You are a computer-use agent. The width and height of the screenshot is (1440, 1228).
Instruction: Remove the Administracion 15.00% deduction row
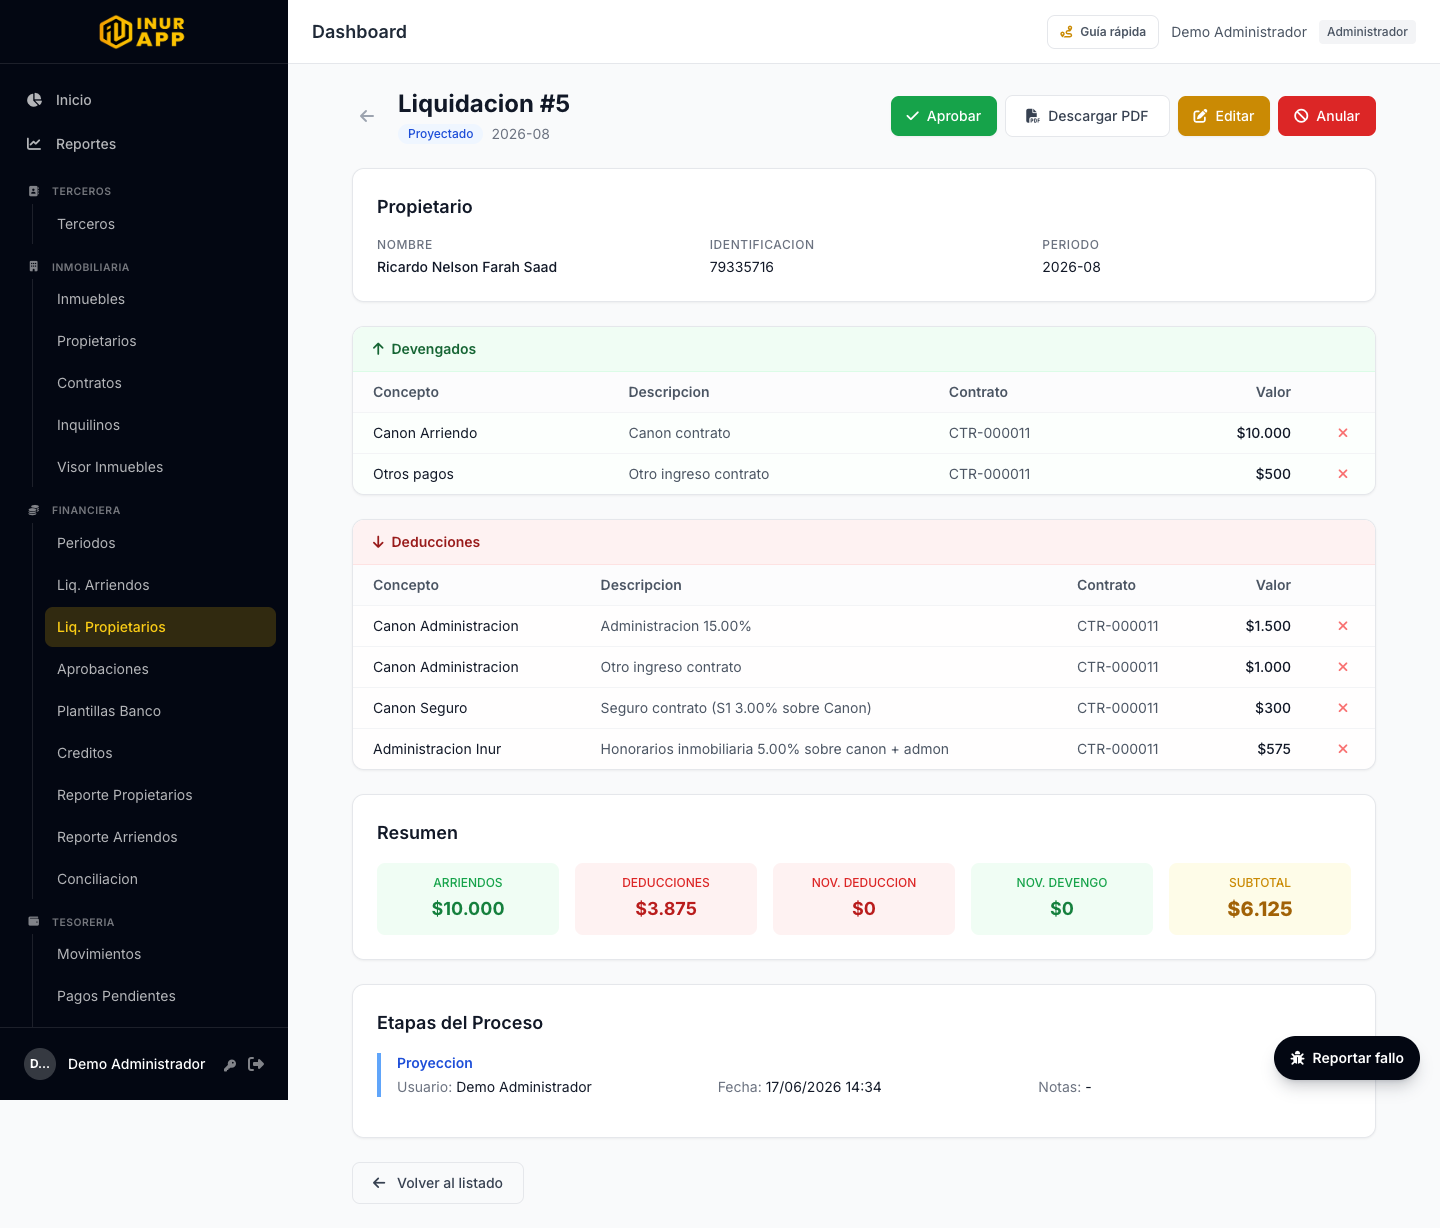1343,626
